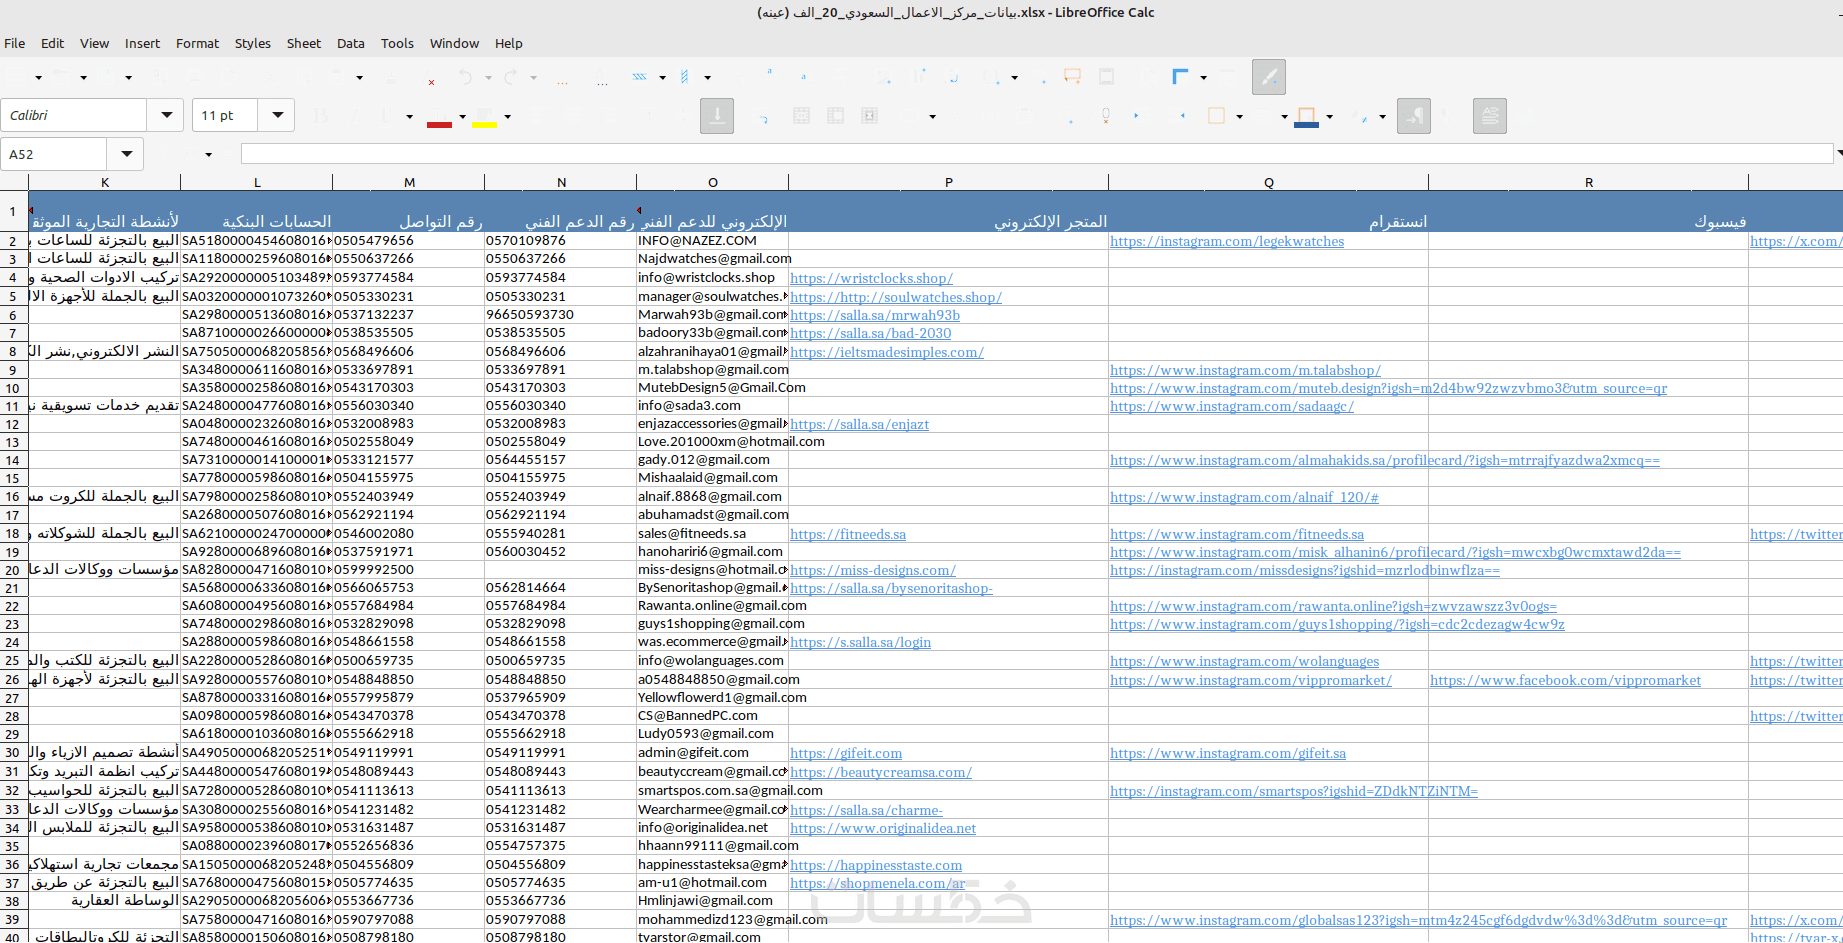Toggle the Show Draw Functions button
This screenshot has height=943, width=1843.
[1268, 77]
